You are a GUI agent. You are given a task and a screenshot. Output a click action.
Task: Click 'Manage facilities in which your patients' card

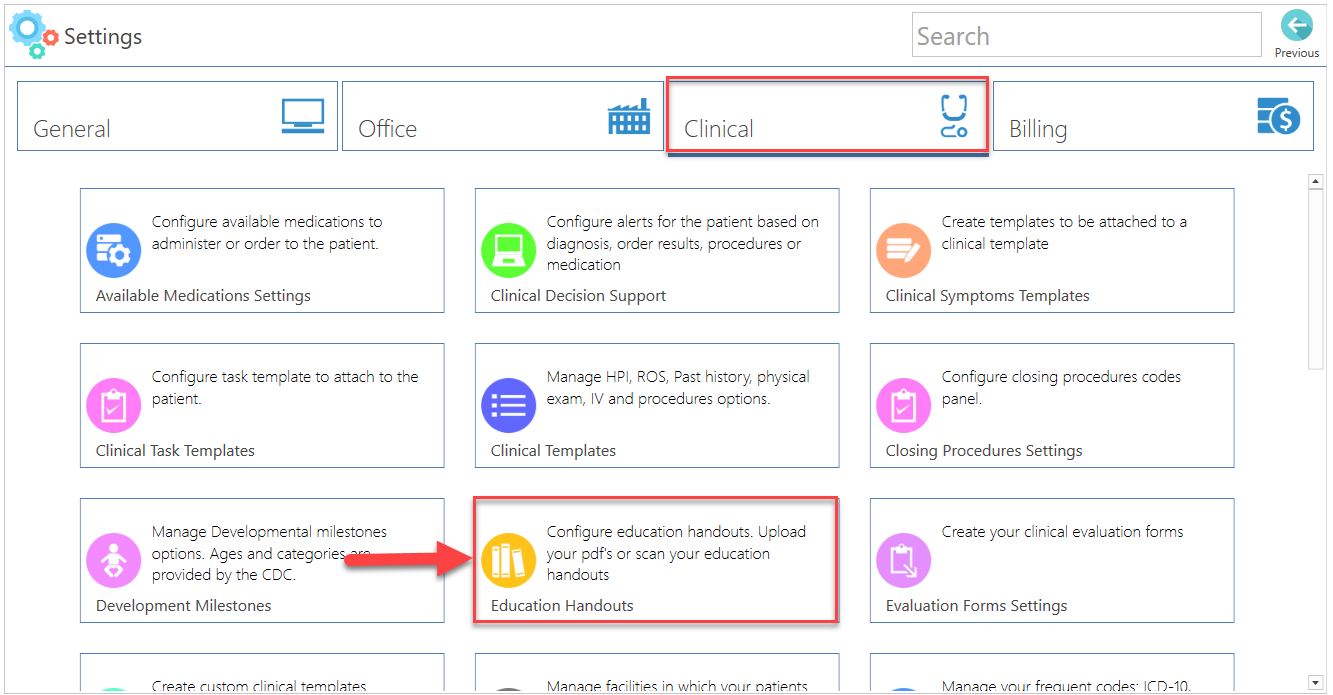click(x=657, y=673)
